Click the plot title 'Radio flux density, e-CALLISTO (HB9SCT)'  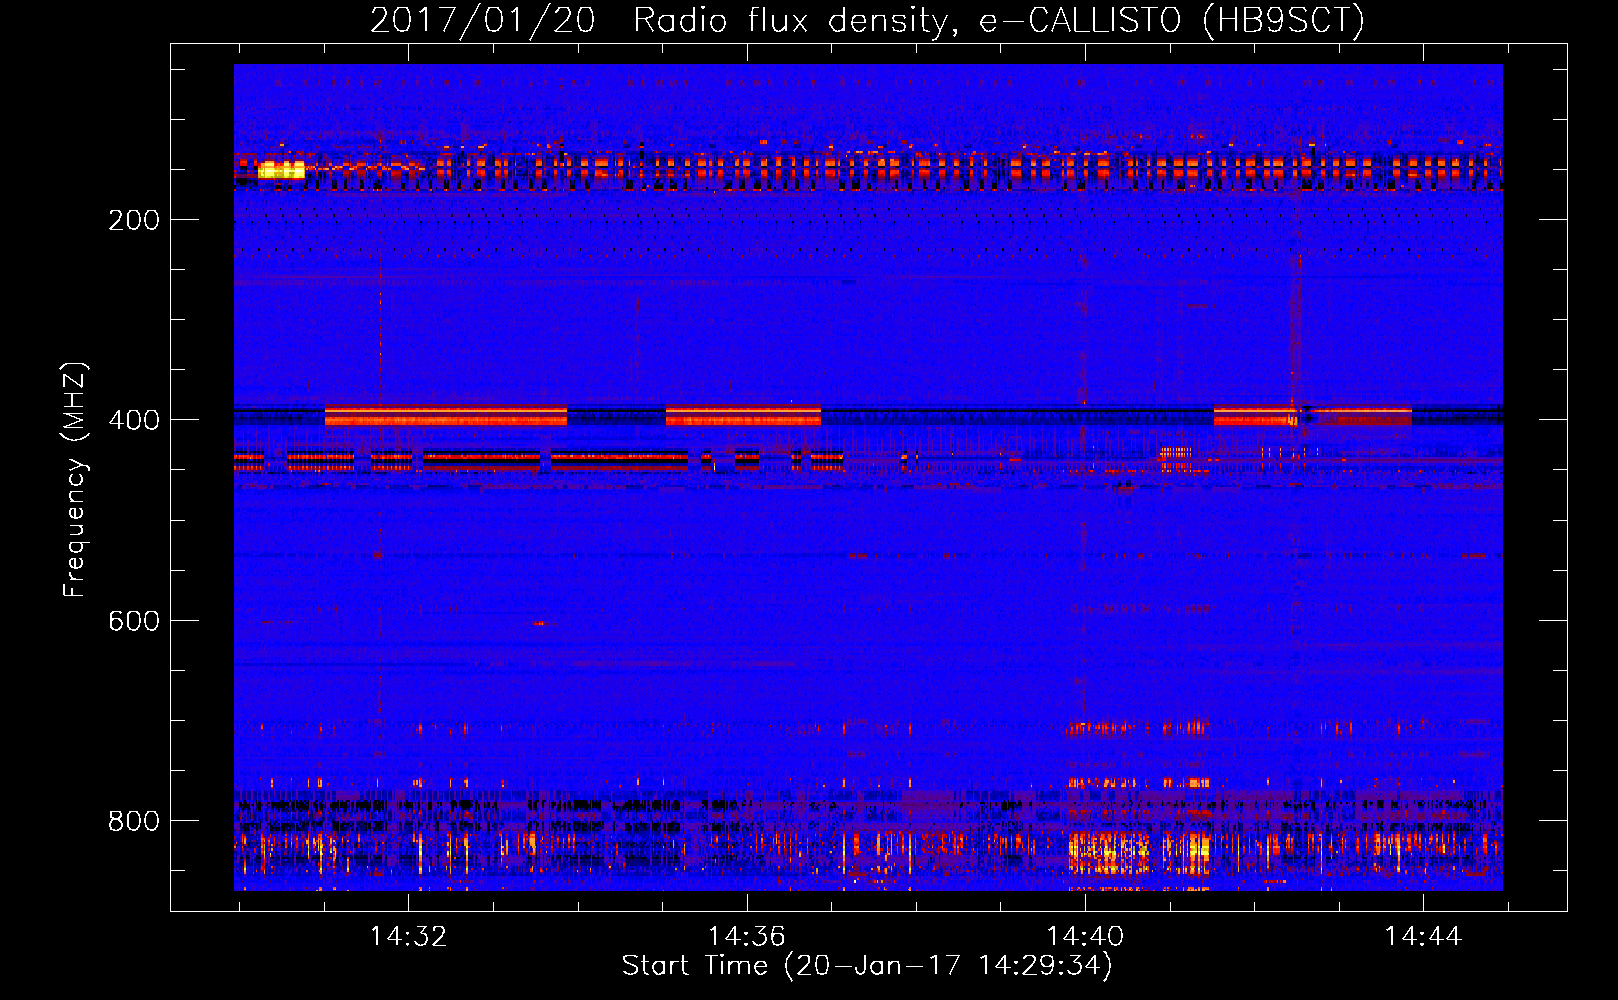(999, 20)
